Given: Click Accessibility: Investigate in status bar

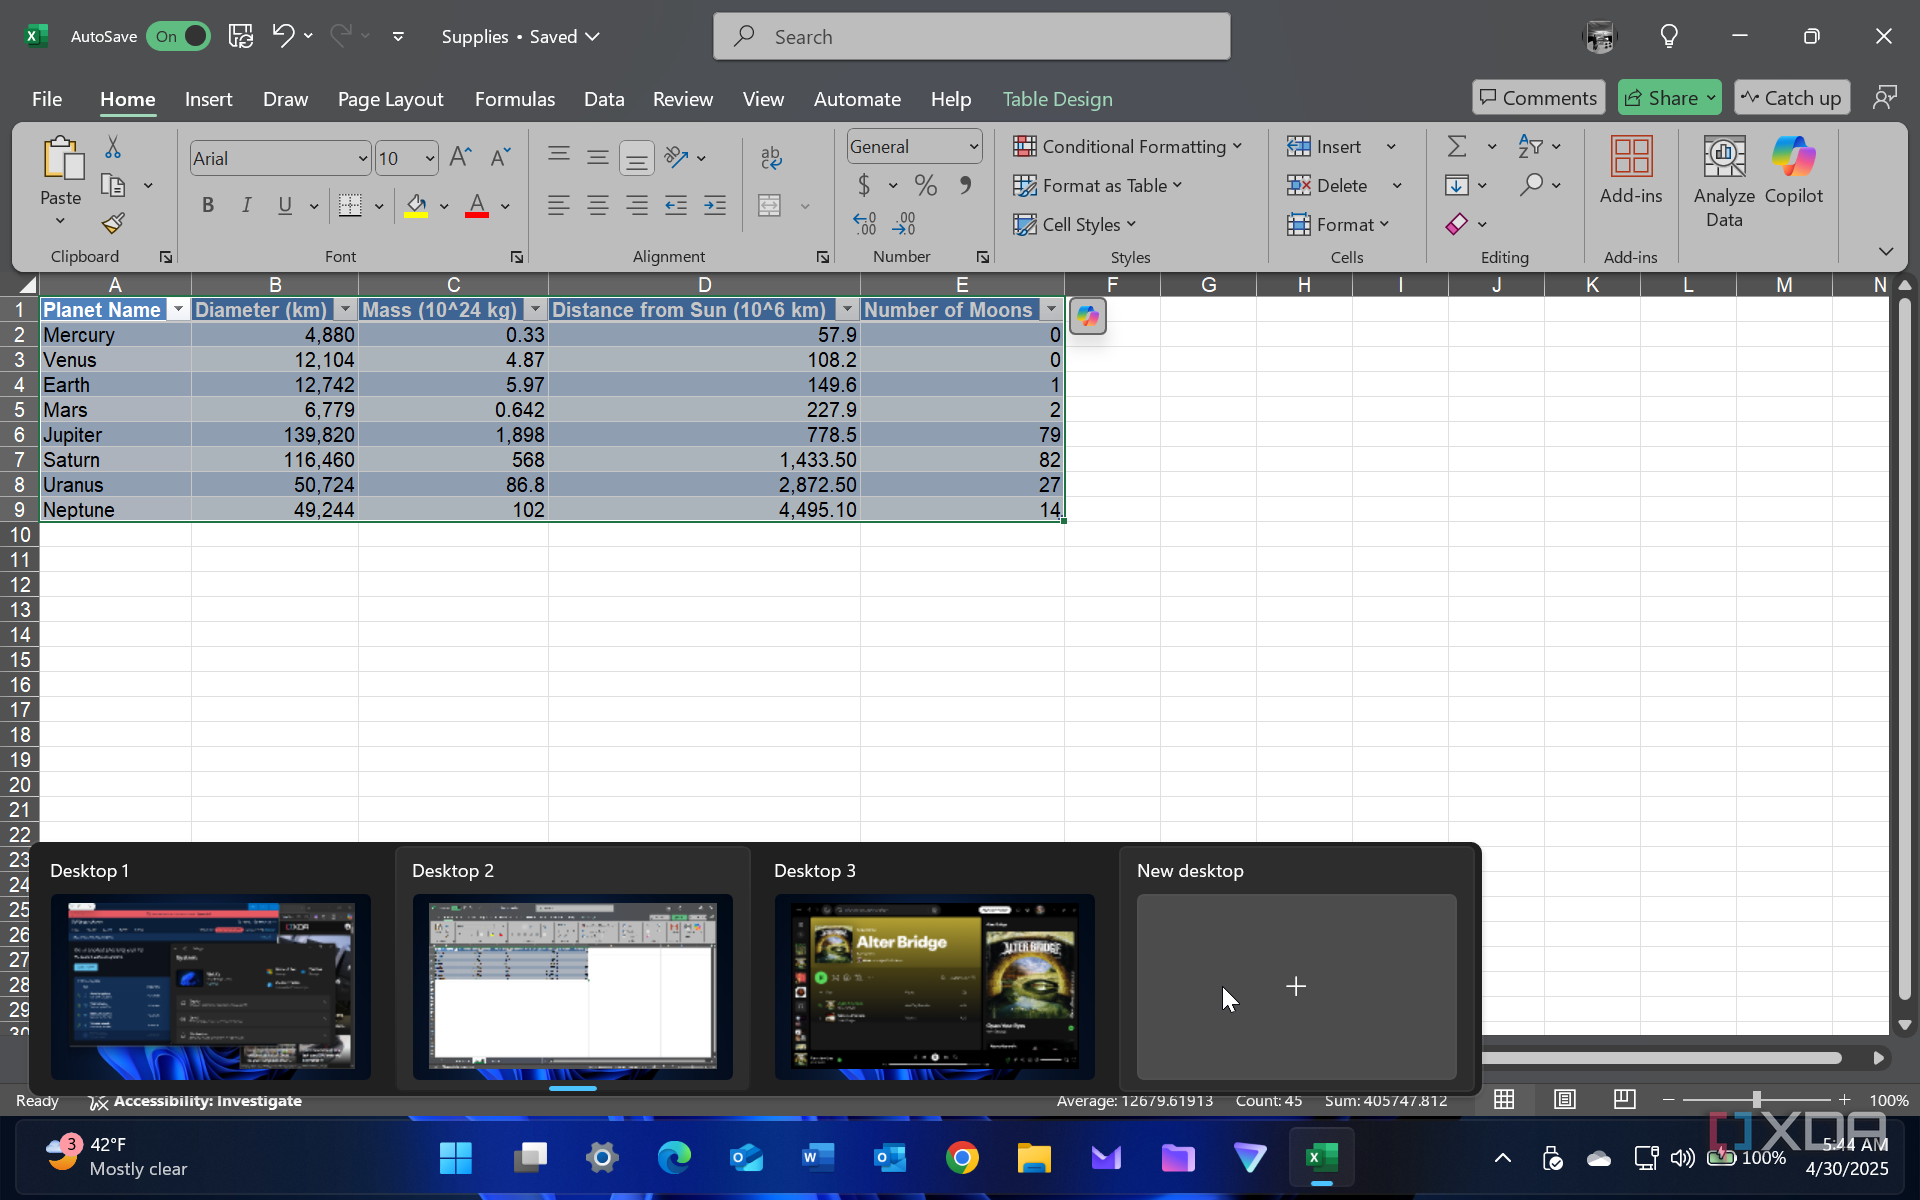Looking at the screenshot, I should [x=196, y=1101].
